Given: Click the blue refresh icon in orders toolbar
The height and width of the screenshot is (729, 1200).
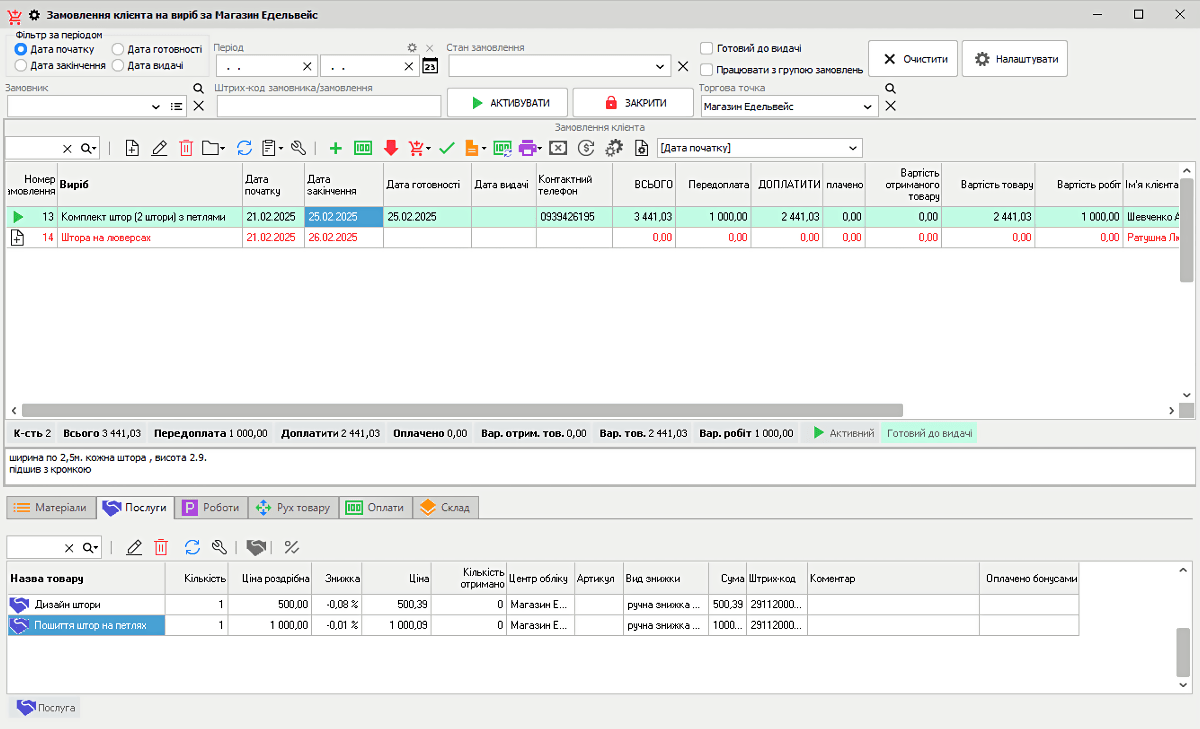Looking at the screenshot, I should pyautogui.click(x=244, y=148).
